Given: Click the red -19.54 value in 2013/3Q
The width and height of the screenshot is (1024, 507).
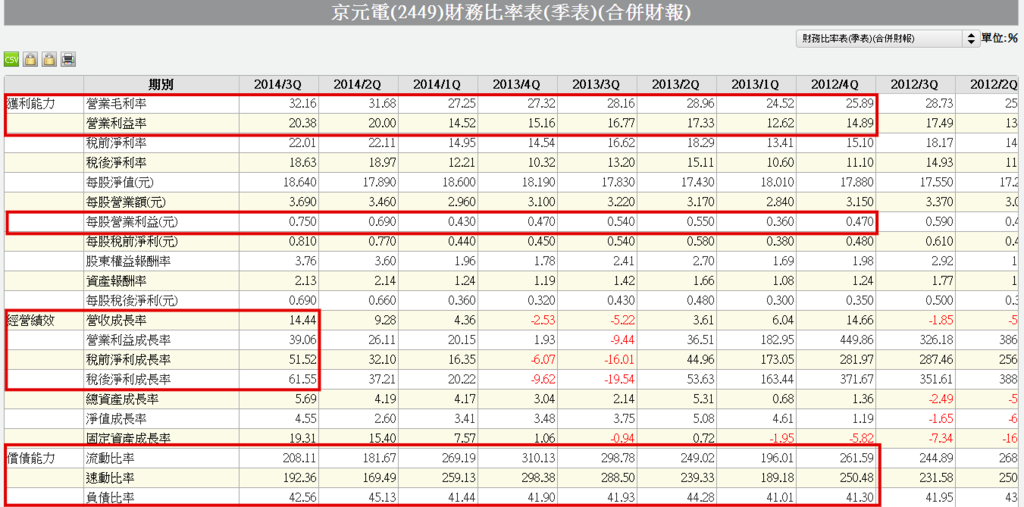Looking at the screenshot, I should click(620, 380).
